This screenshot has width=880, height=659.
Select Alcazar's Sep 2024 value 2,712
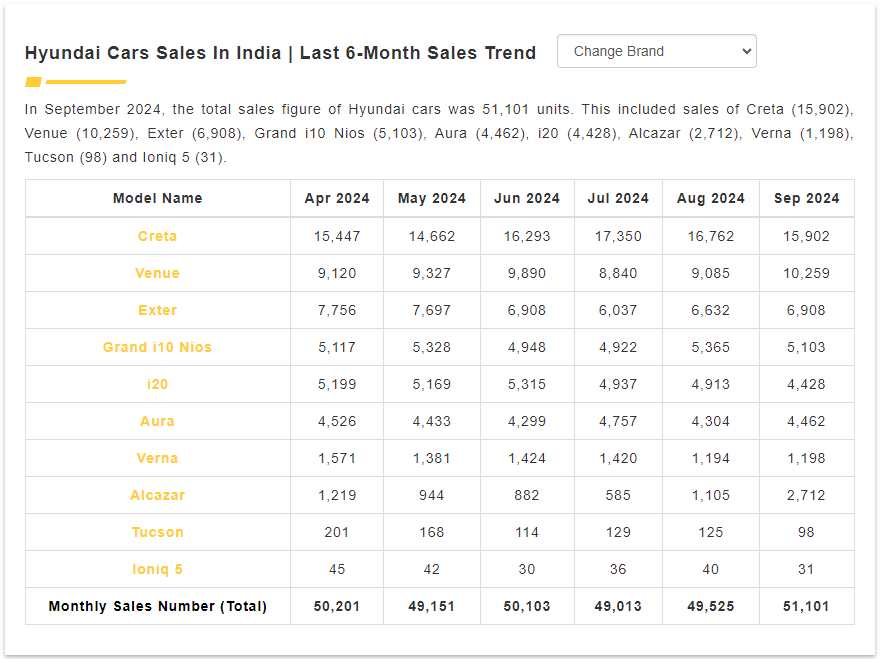click(x=806, y=496)
